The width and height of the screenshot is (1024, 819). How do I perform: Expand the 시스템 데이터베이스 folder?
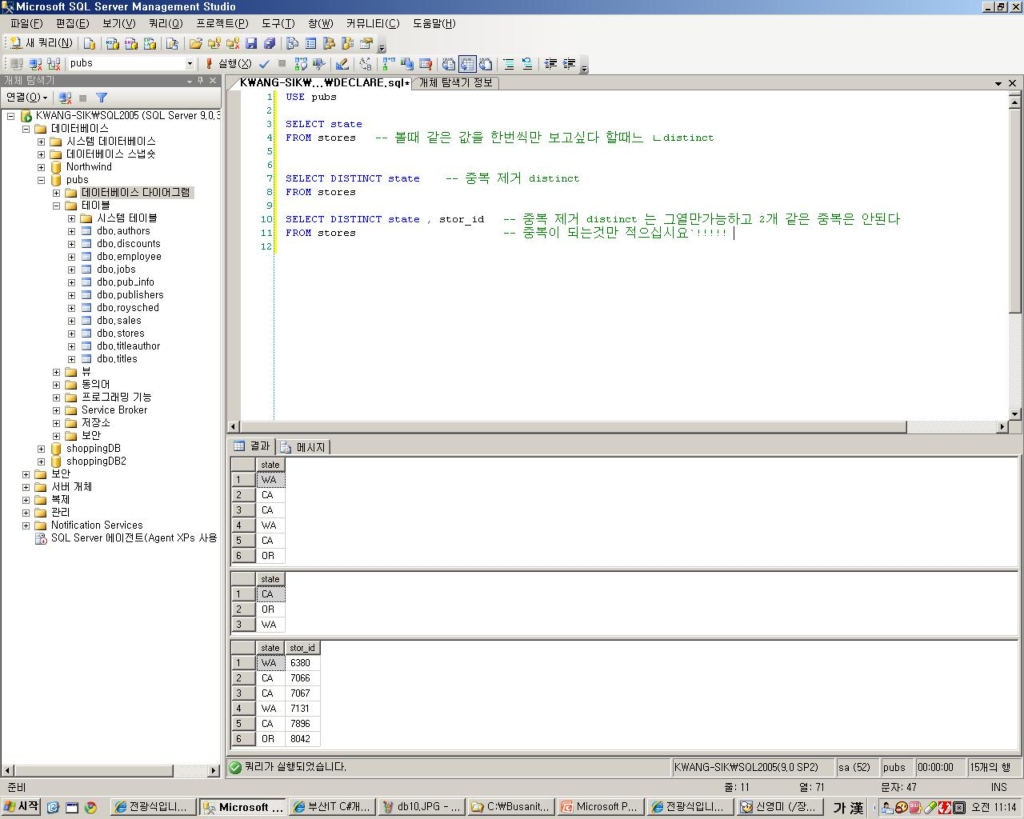[41, 141]
